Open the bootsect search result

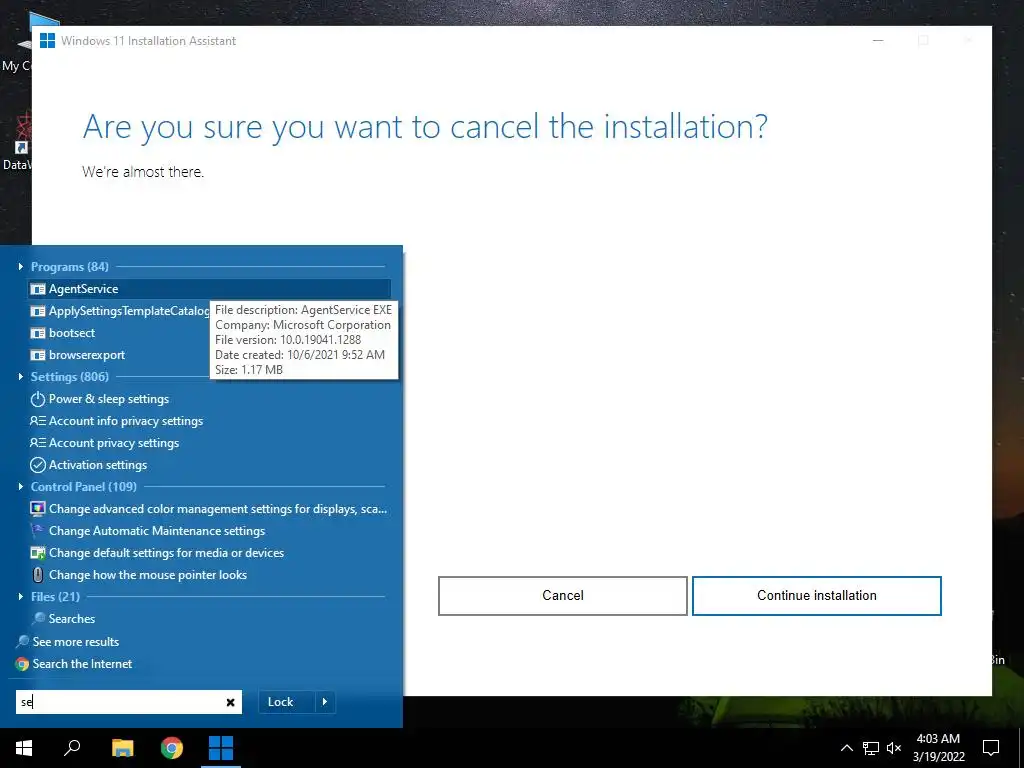point(72,333)
